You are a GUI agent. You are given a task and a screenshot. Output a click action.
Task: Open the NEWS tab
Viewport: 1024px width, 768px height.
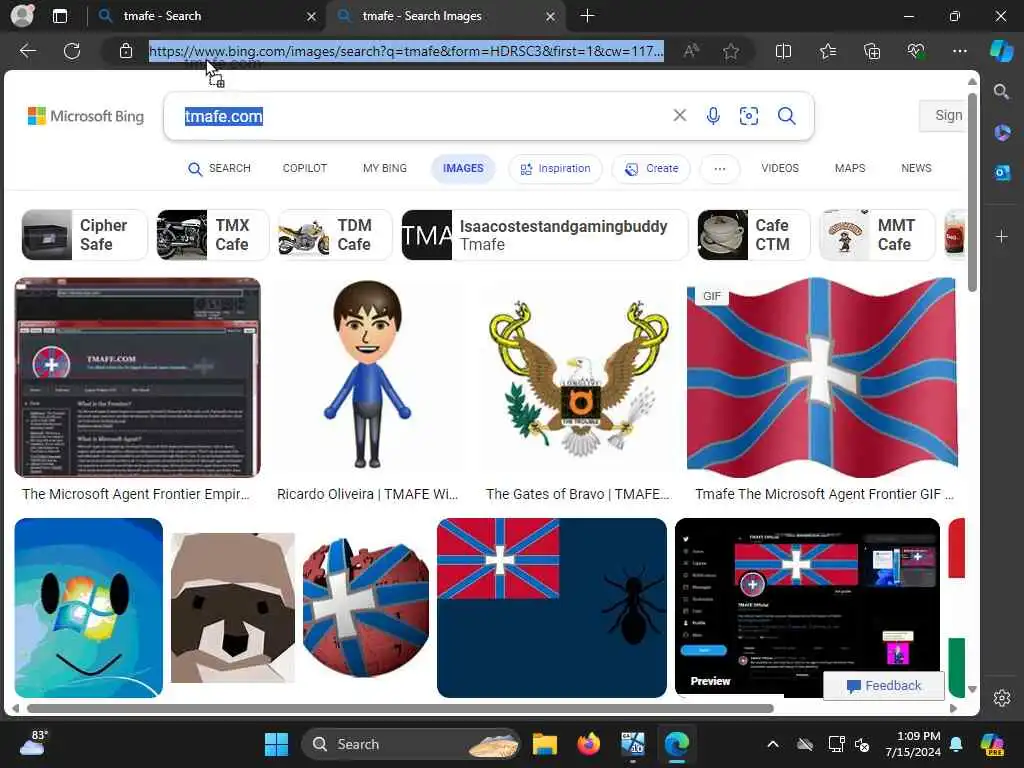[x=916, y=168]
